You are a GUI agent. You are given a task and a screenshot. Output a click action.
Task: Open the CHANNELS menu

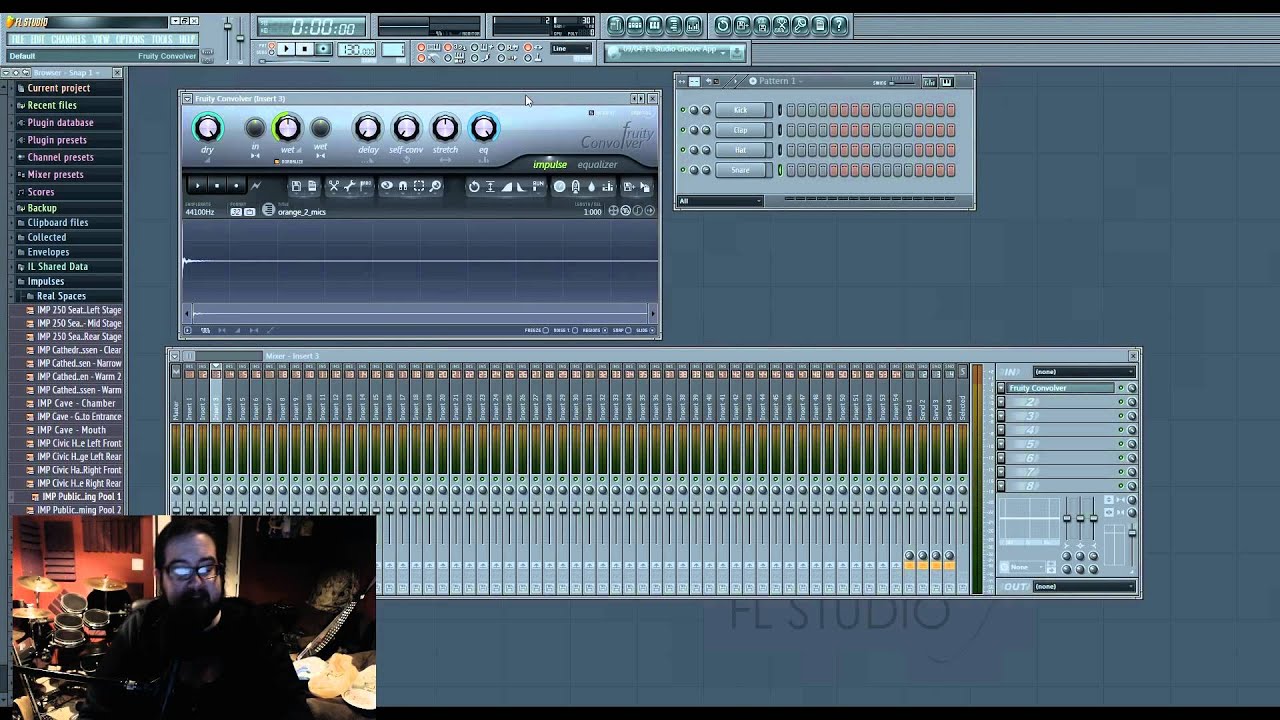pos(68,39)
